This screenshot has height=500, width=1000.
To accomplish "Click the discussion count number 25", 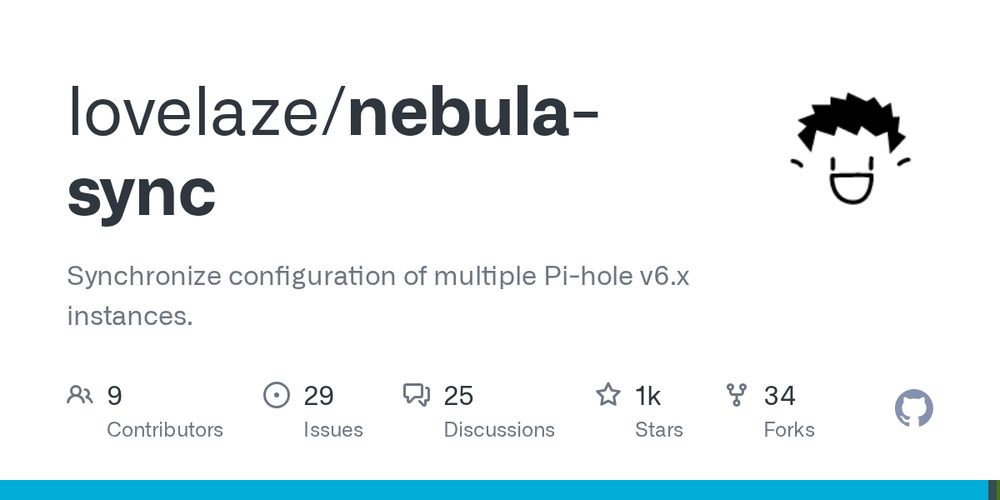I will (x=458, y=396).
